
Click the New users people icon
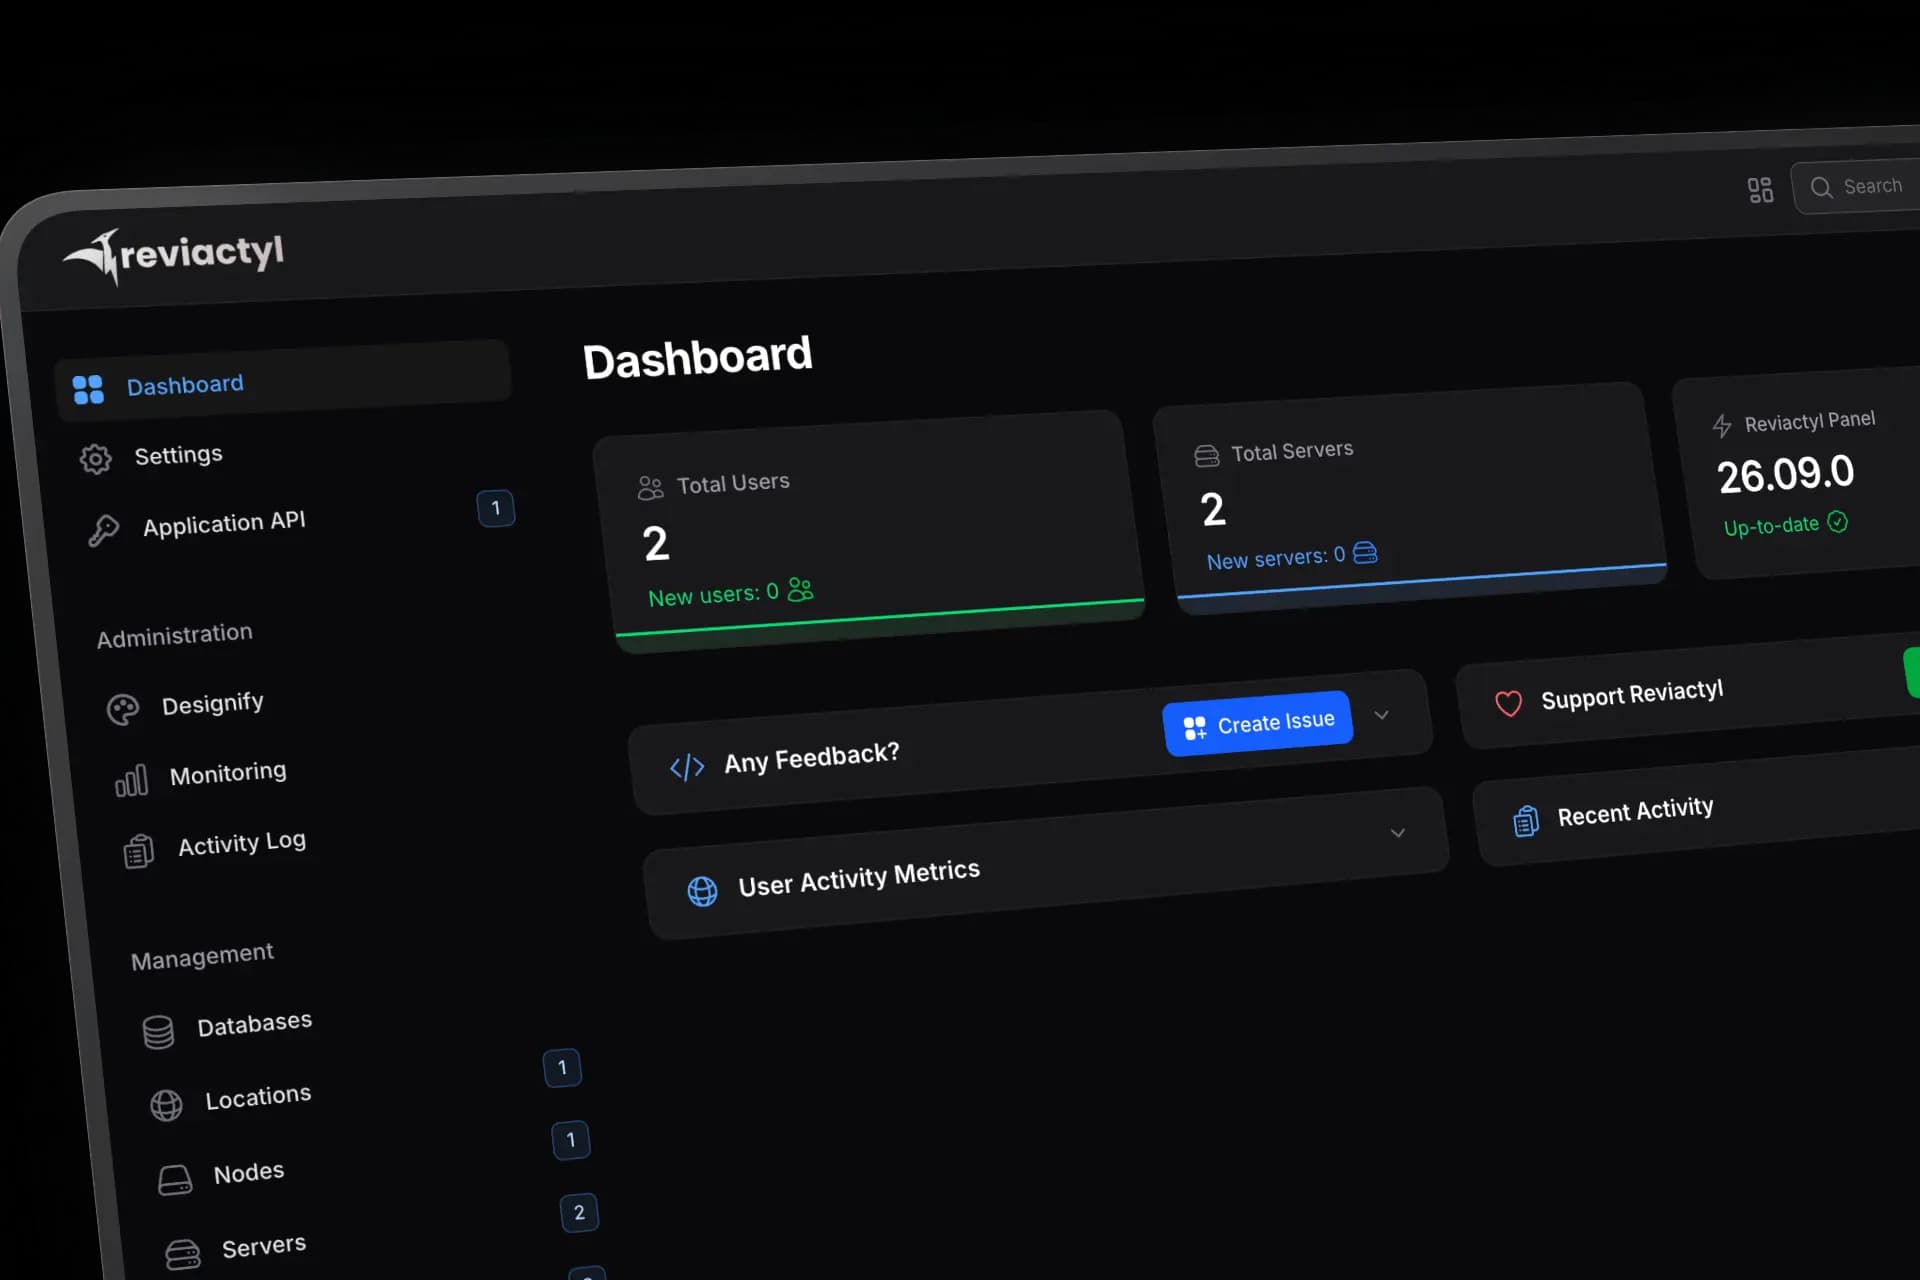pyautogui.click(x=800, y=589)
